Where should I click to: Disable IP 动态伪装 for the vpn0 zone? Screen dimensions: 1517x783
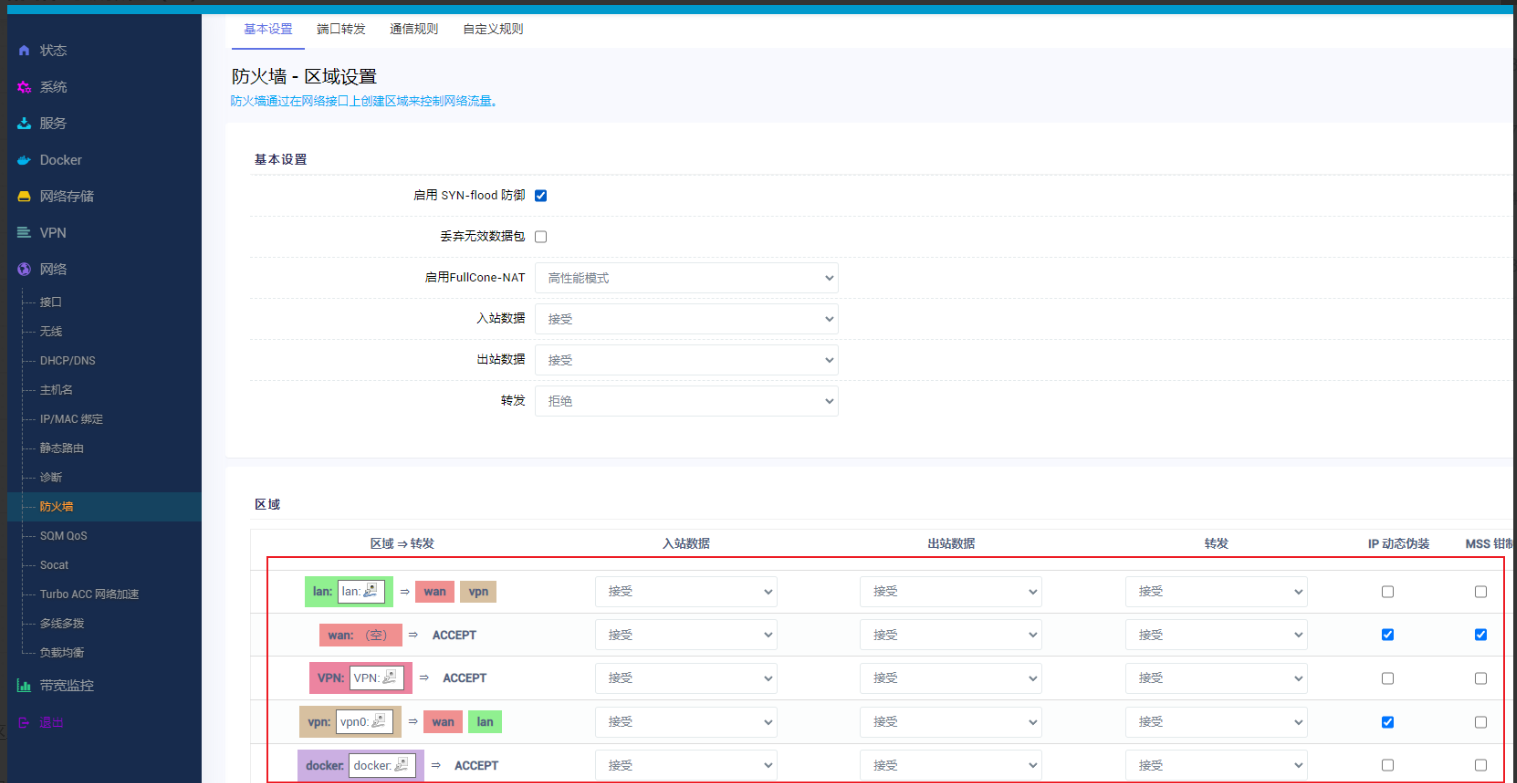pos(1387,722)
